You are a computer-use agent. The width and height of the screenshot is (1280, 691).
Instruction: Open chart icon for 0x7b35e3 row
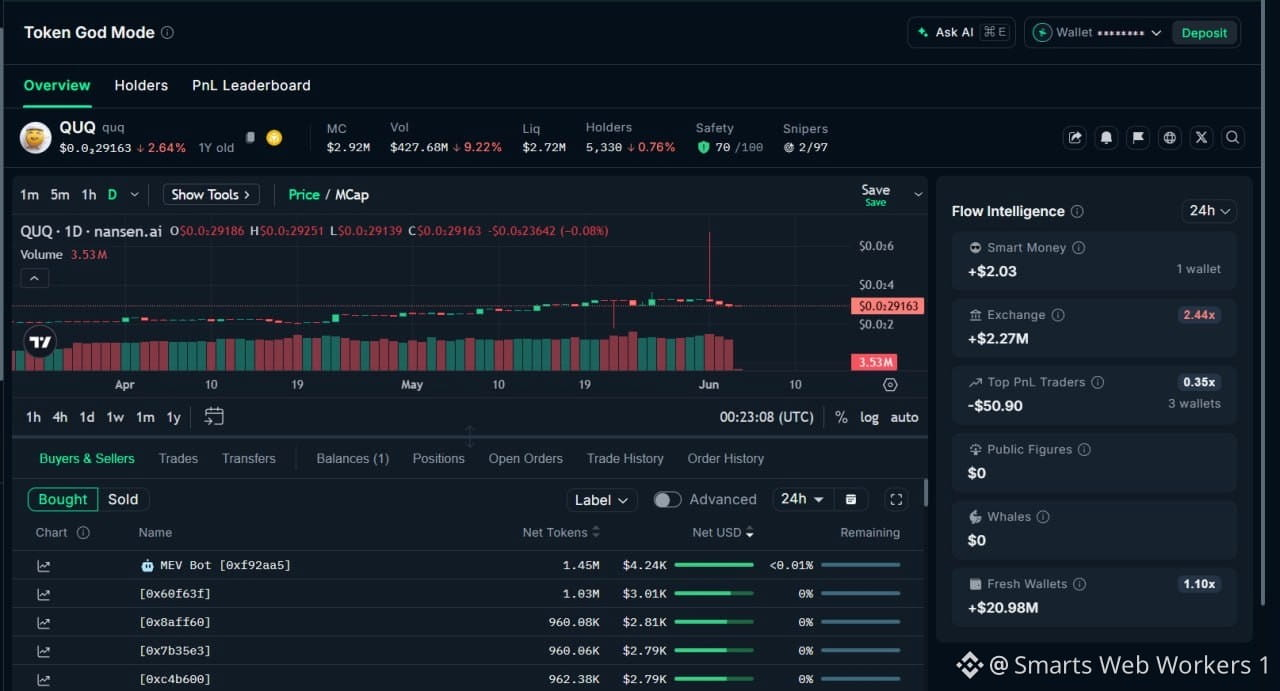(x=44, y=651)
